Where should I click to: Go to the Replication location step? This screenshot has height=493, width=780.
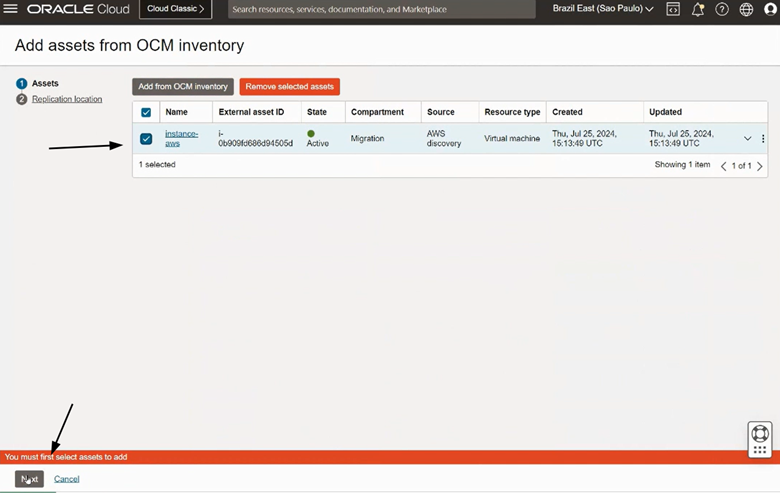tap(67, 99)
